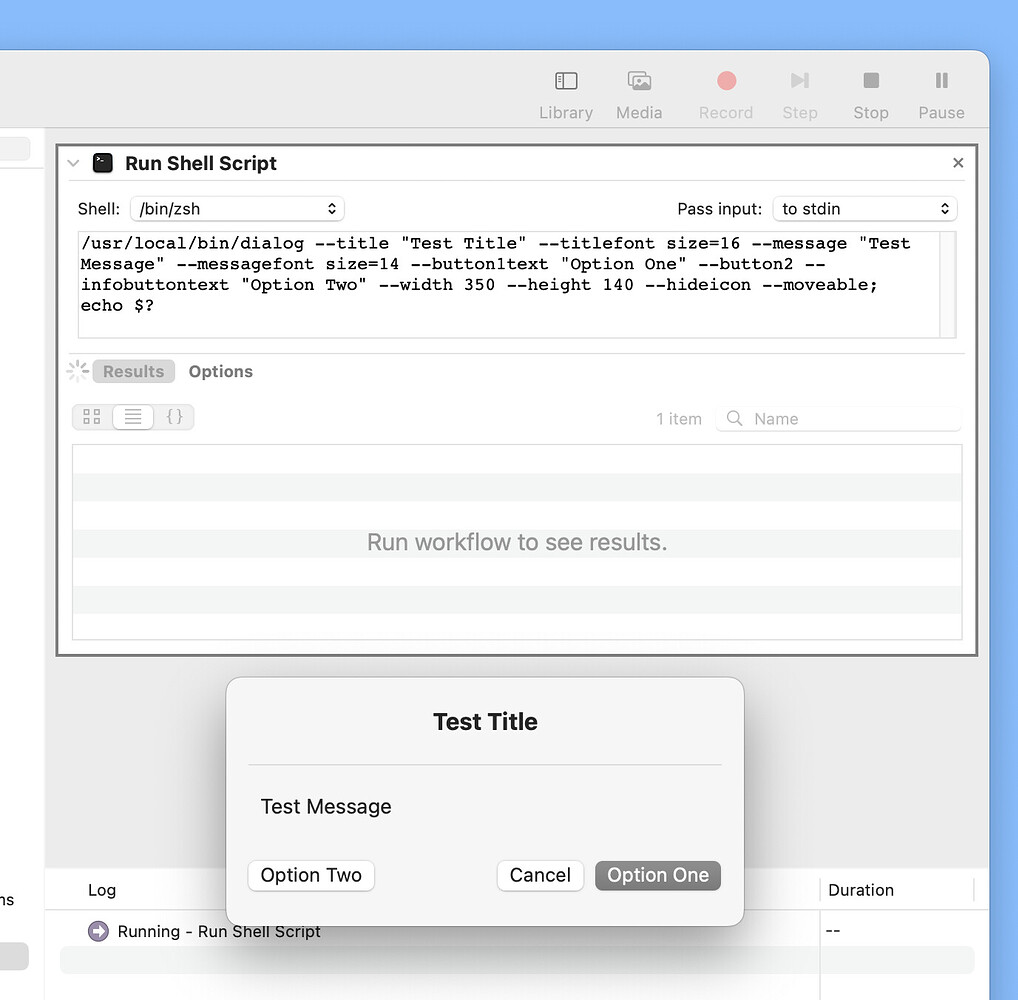Select the Running - Run Shell Script log entry
Screen dimensions: 1018x1000
point(220,931)
